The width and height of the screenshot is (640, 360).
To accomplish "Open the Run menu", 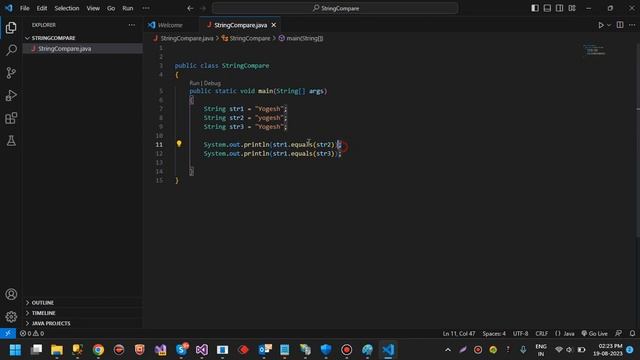I will pyautogui.click(x=128, y=8).
